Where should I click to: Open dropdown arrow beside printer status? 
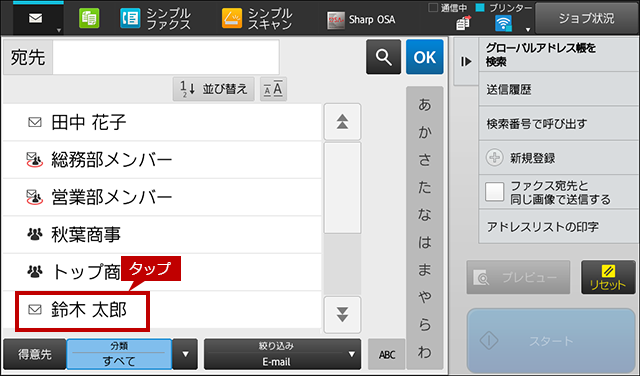pyautogui.click(x=528, y=29)
